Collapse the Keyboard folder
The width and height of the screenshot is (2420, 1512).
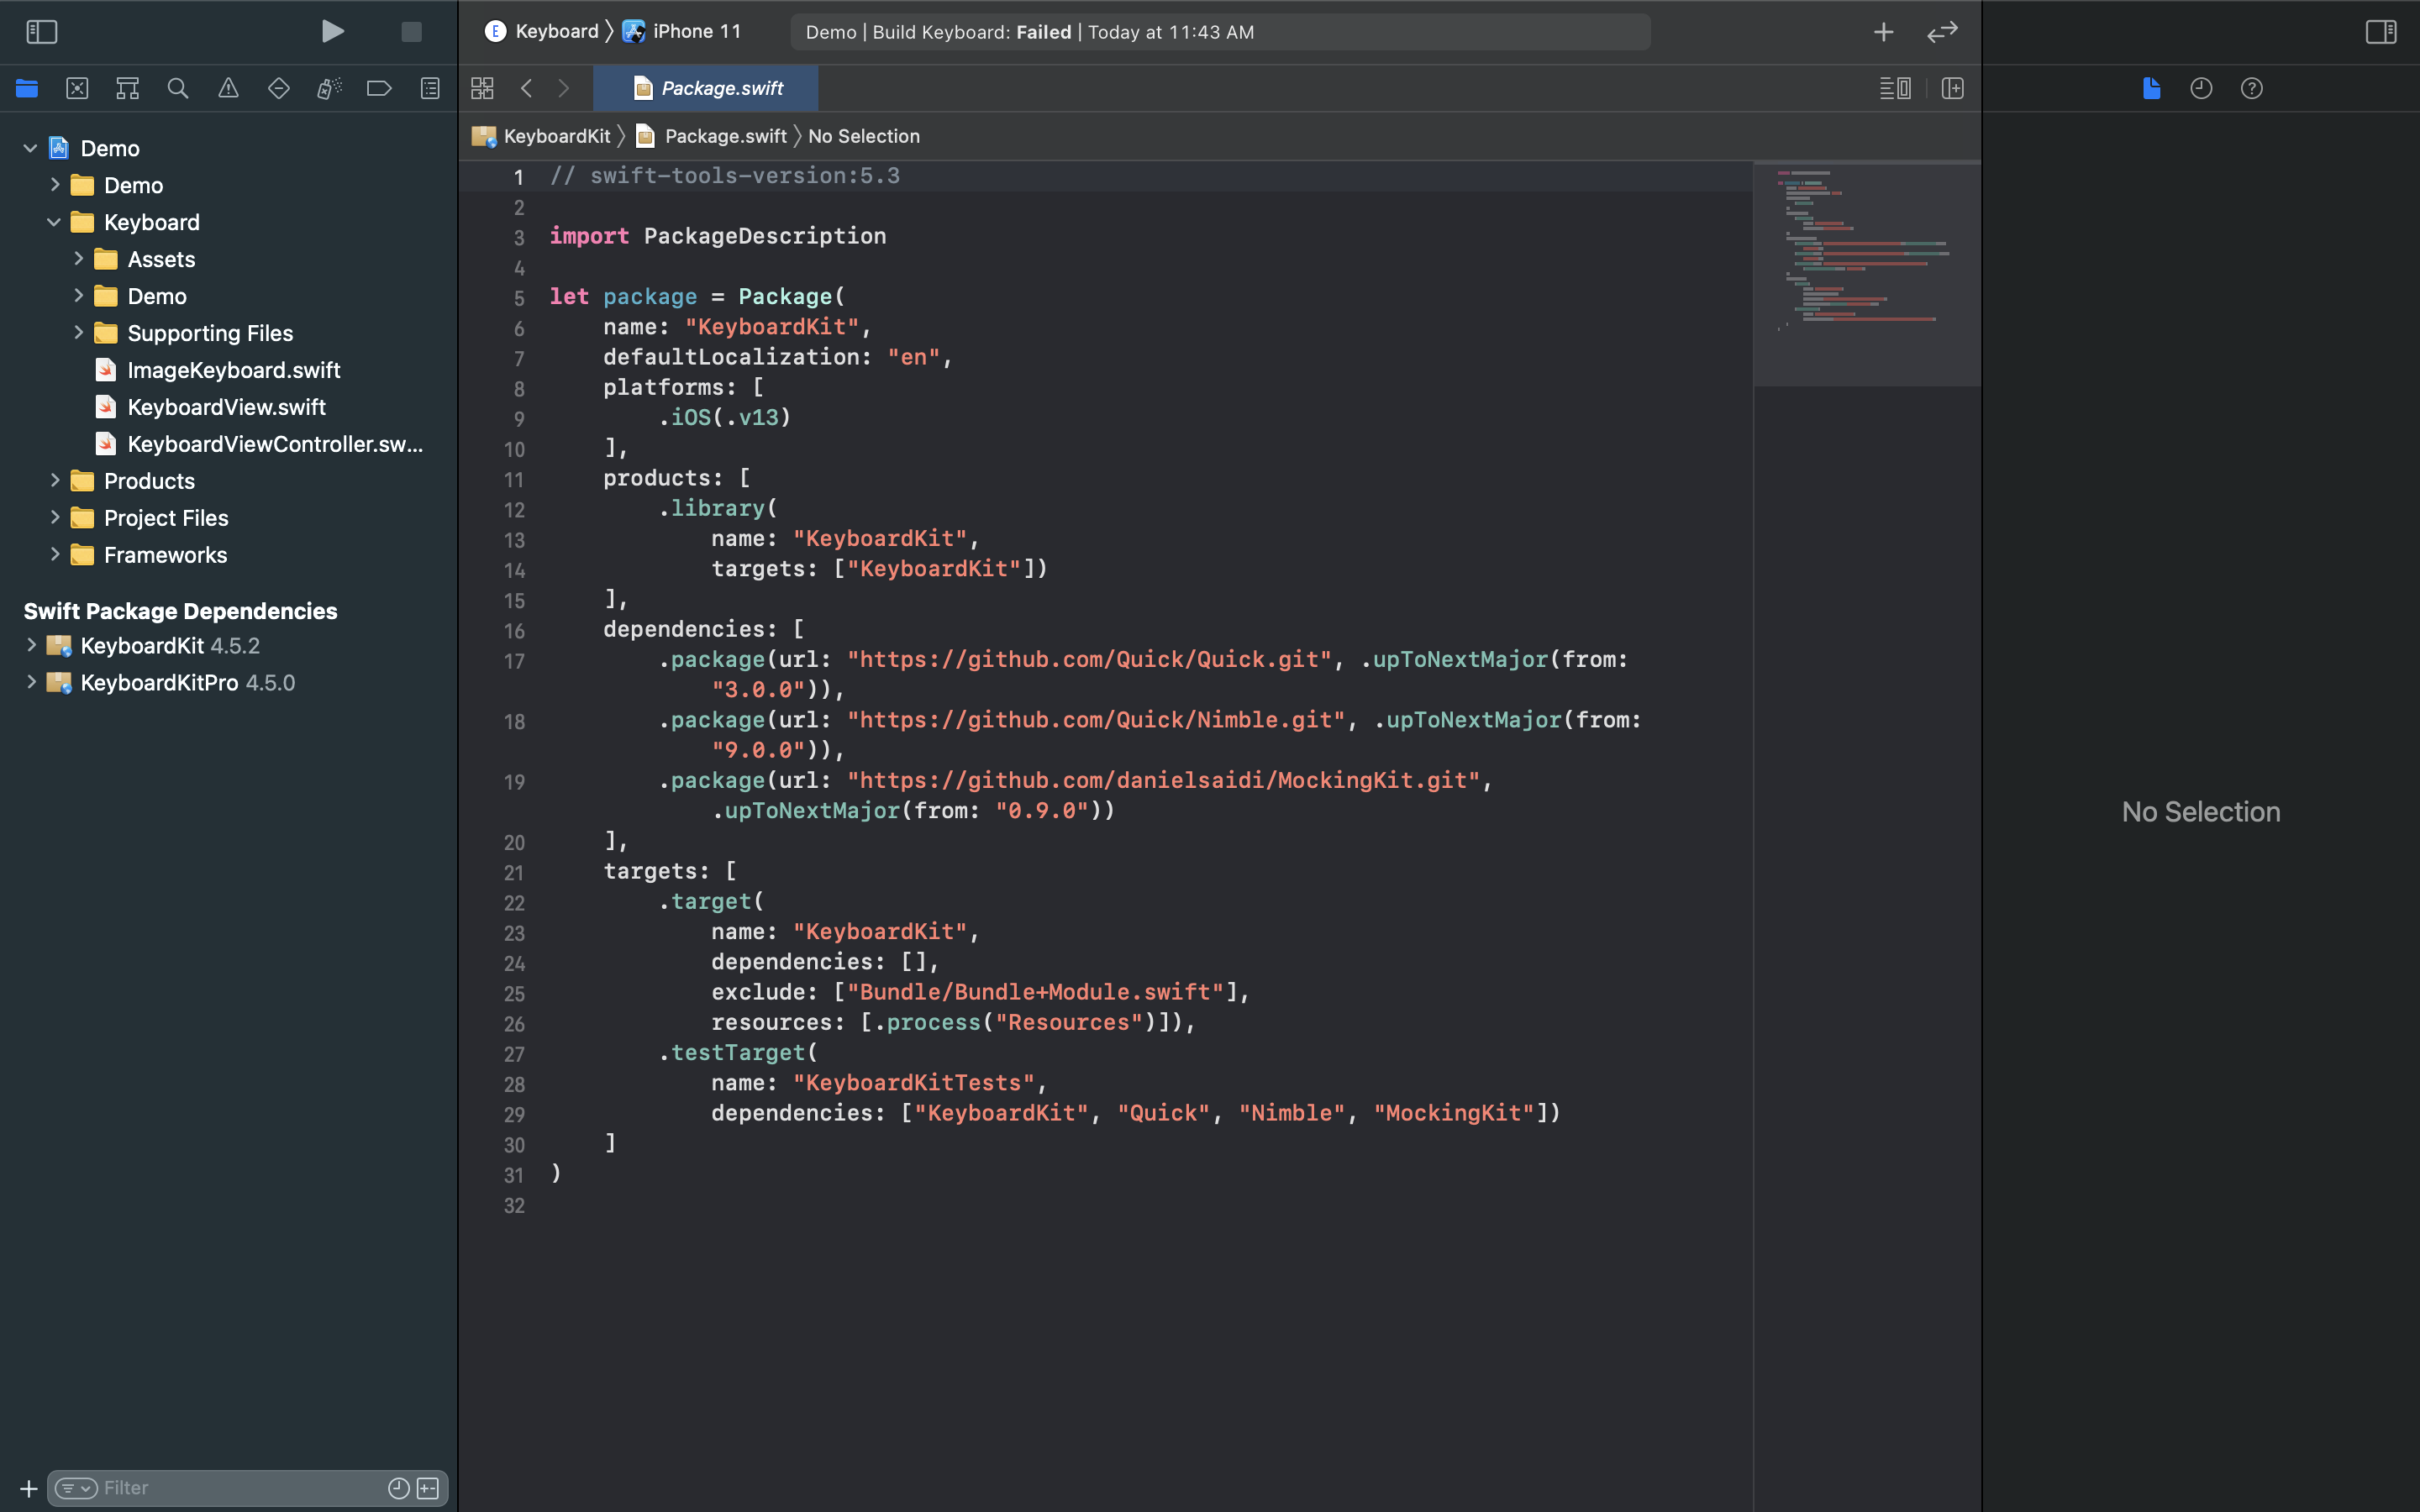point(54,222)
